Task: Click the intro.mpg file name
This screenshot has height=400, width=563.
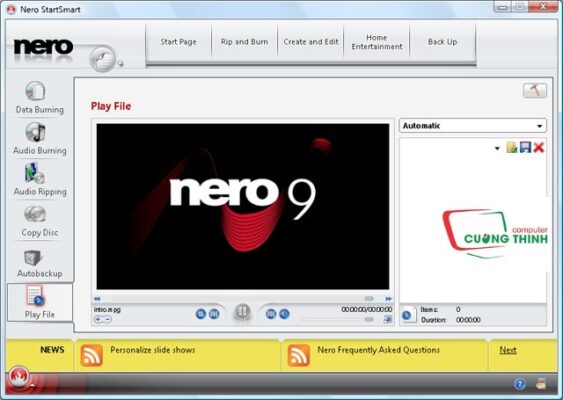Action: tap(107, 310)
